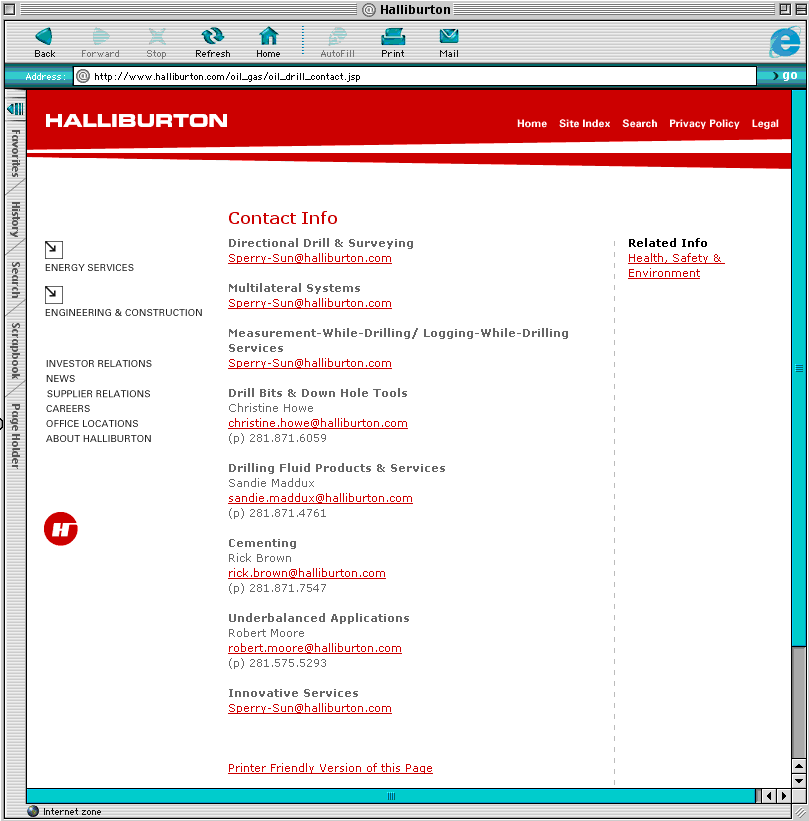Expand the Engineering & Construction arrow icon

[x=53, y=294]
